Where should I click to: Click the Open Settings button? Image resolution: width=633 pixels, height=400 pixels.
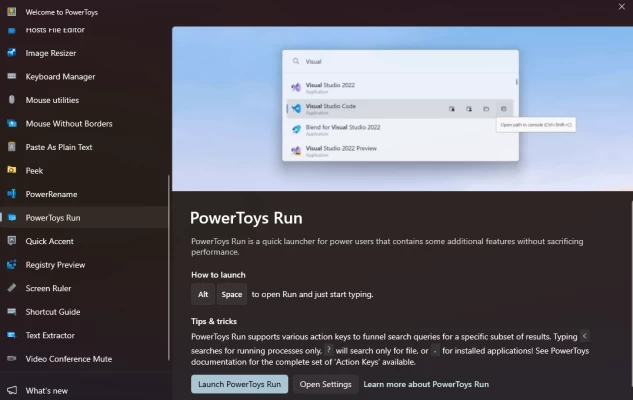point(325,384)
